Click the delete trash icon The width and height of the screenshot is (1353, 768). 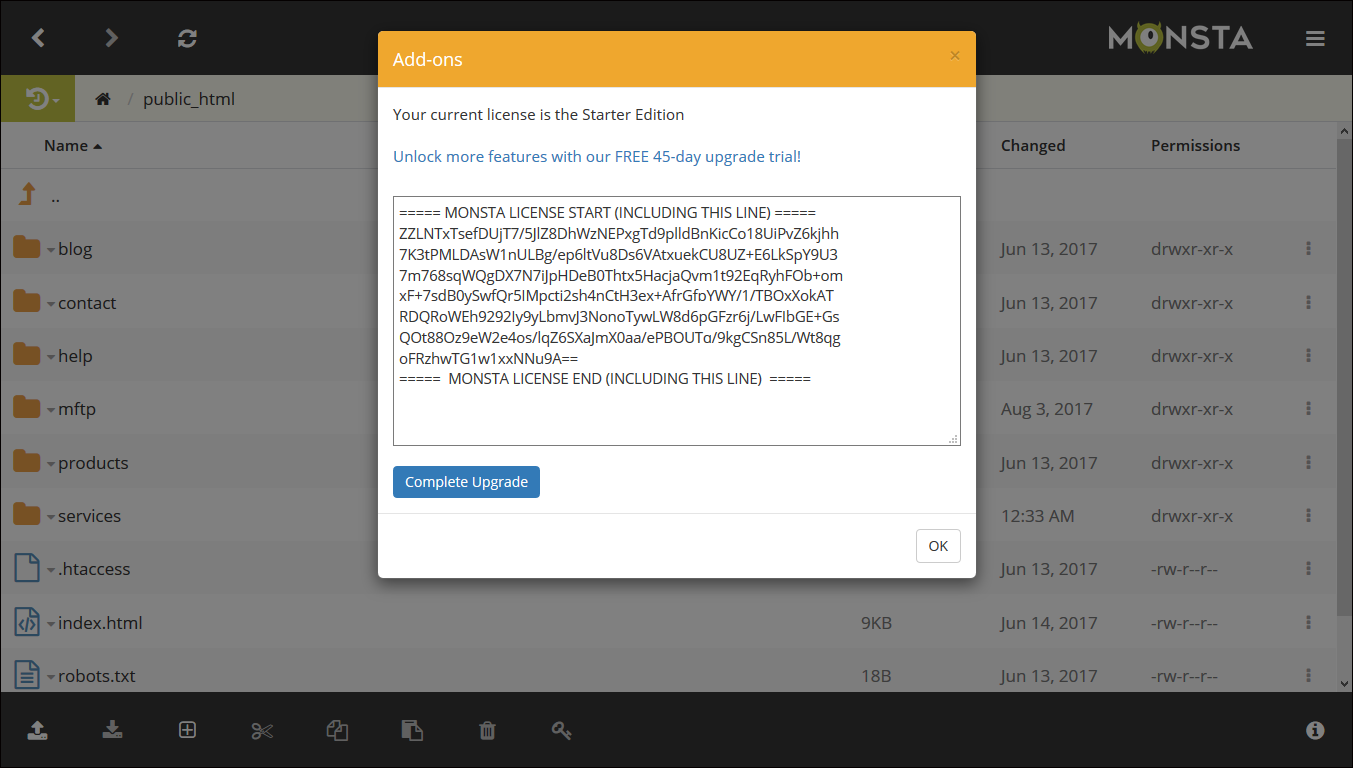[487, 730]
